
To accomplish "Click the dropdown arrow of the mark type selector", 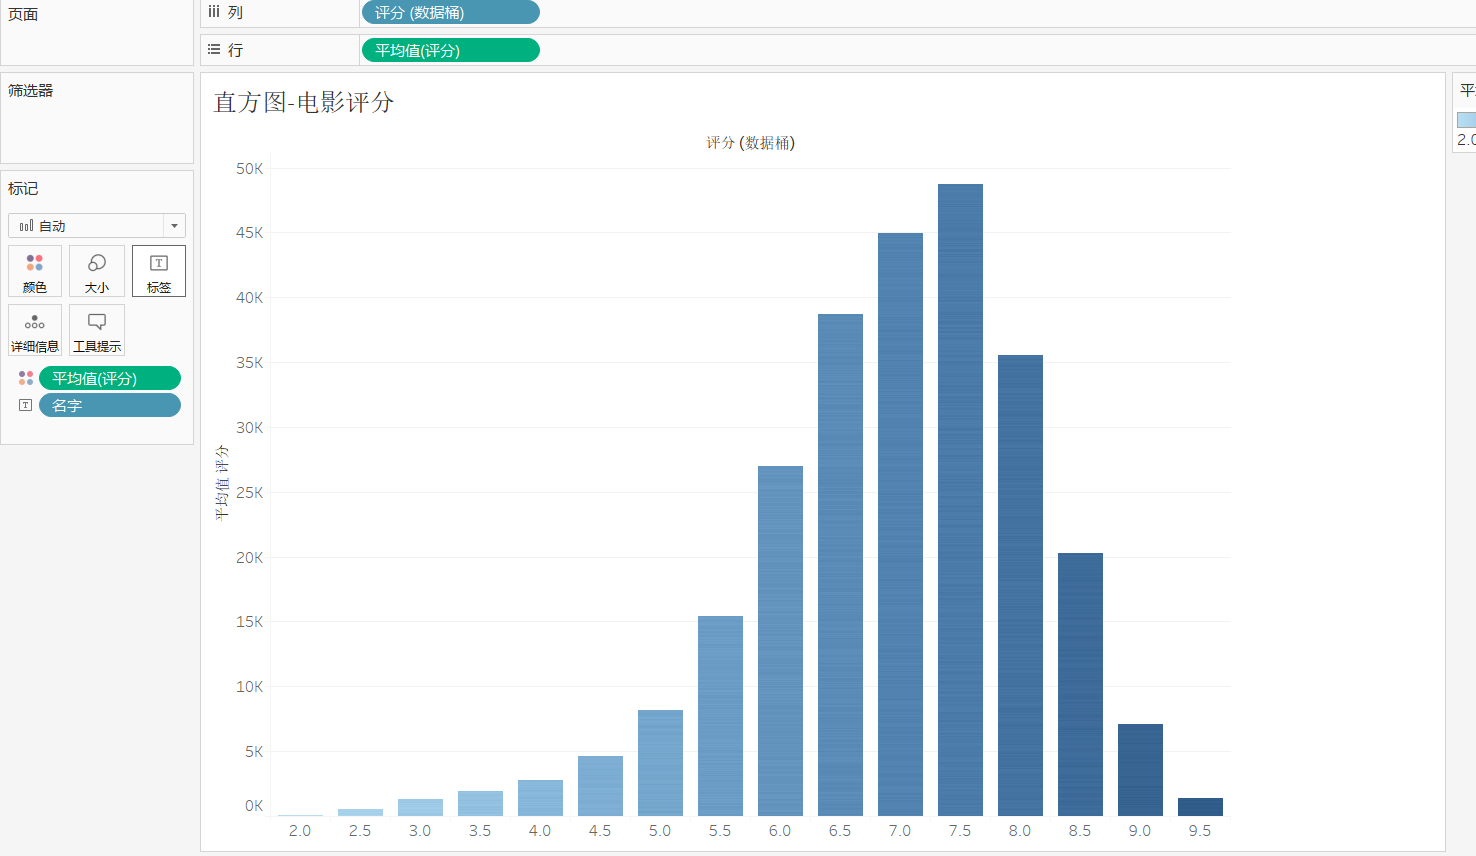I will coord(174,226).
